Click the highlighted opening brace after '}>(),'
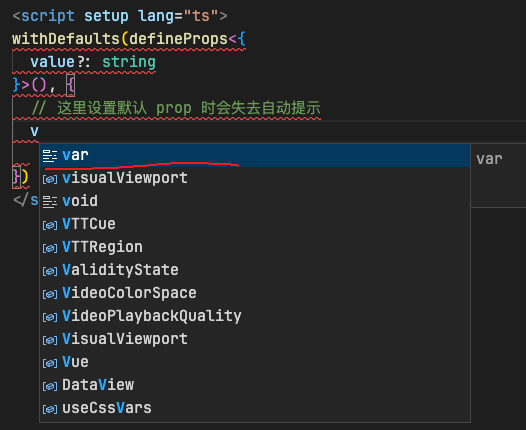 point(70,85)
